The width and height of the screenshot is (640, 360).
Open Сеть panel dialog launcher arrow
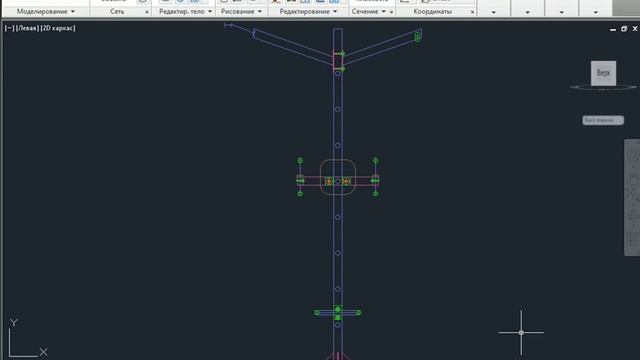147,12
